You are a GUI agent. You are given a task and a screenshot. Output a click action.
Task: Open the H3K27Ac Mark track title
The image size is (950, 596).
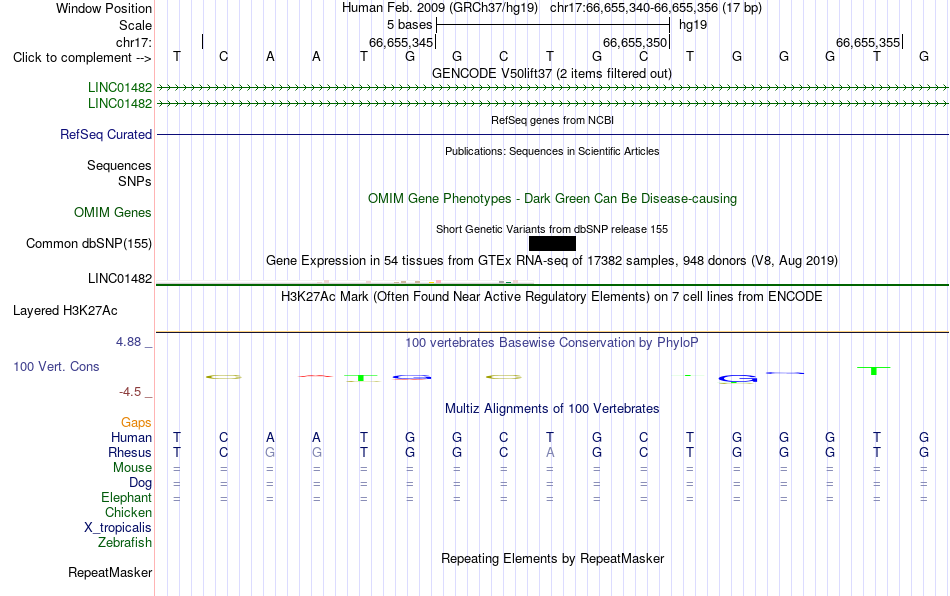552,296
